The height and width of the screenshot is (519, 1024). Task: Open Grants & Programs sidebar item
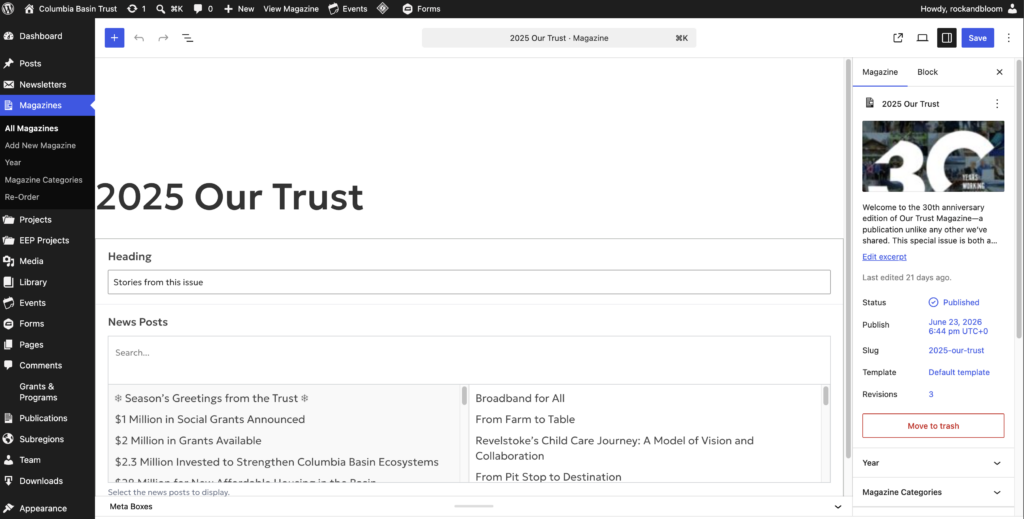click(39, 392)
